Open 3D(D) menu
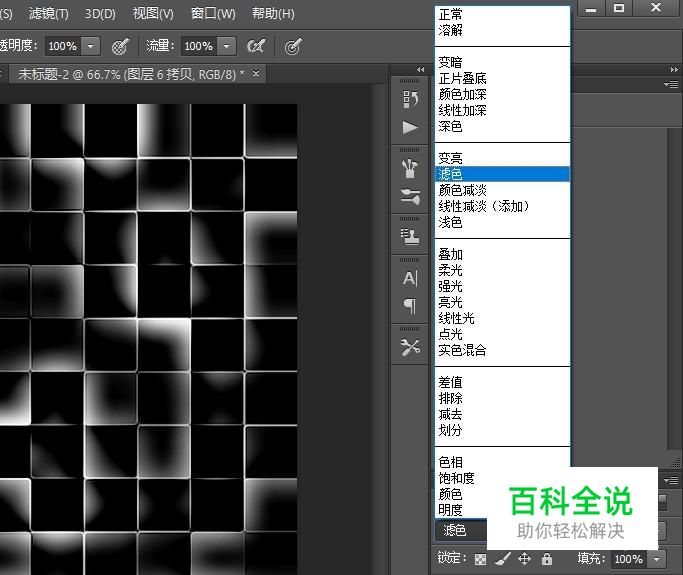Image resolution: width=683 pixels, height=575 pixels. click(x=100, y=14)
